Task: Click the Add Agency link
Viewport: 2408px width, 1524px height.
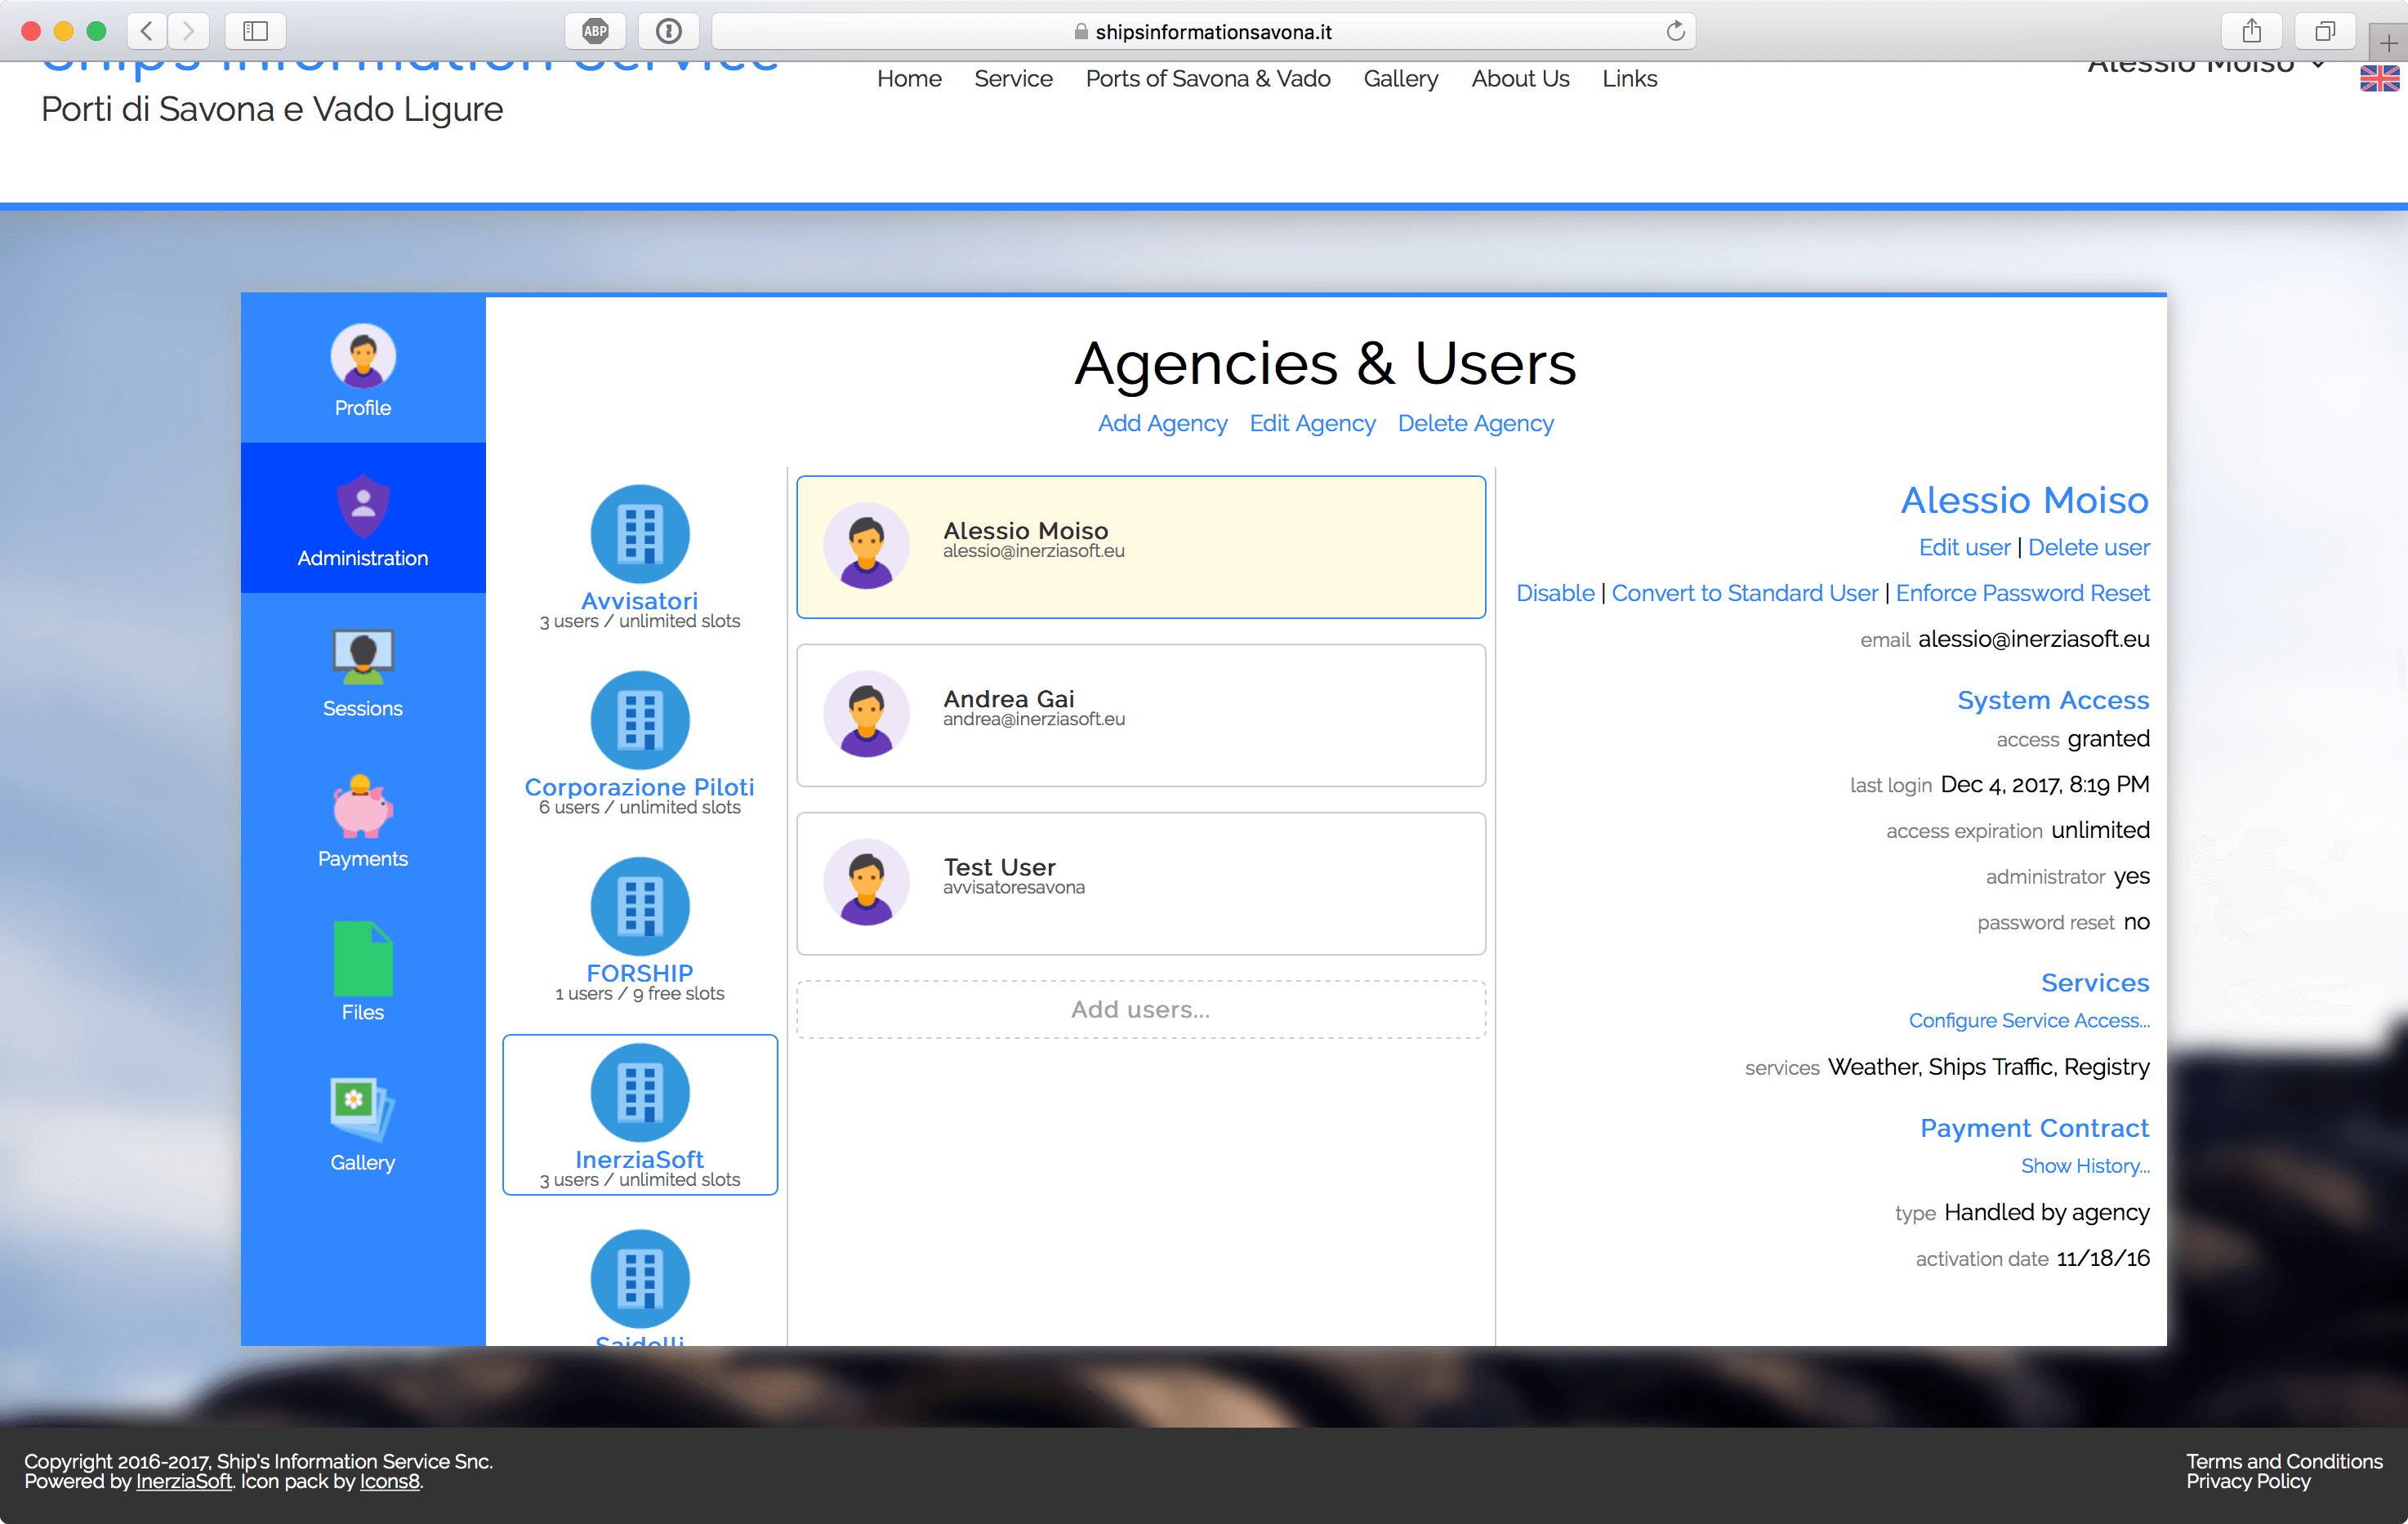Action: tap(1162, 423)
